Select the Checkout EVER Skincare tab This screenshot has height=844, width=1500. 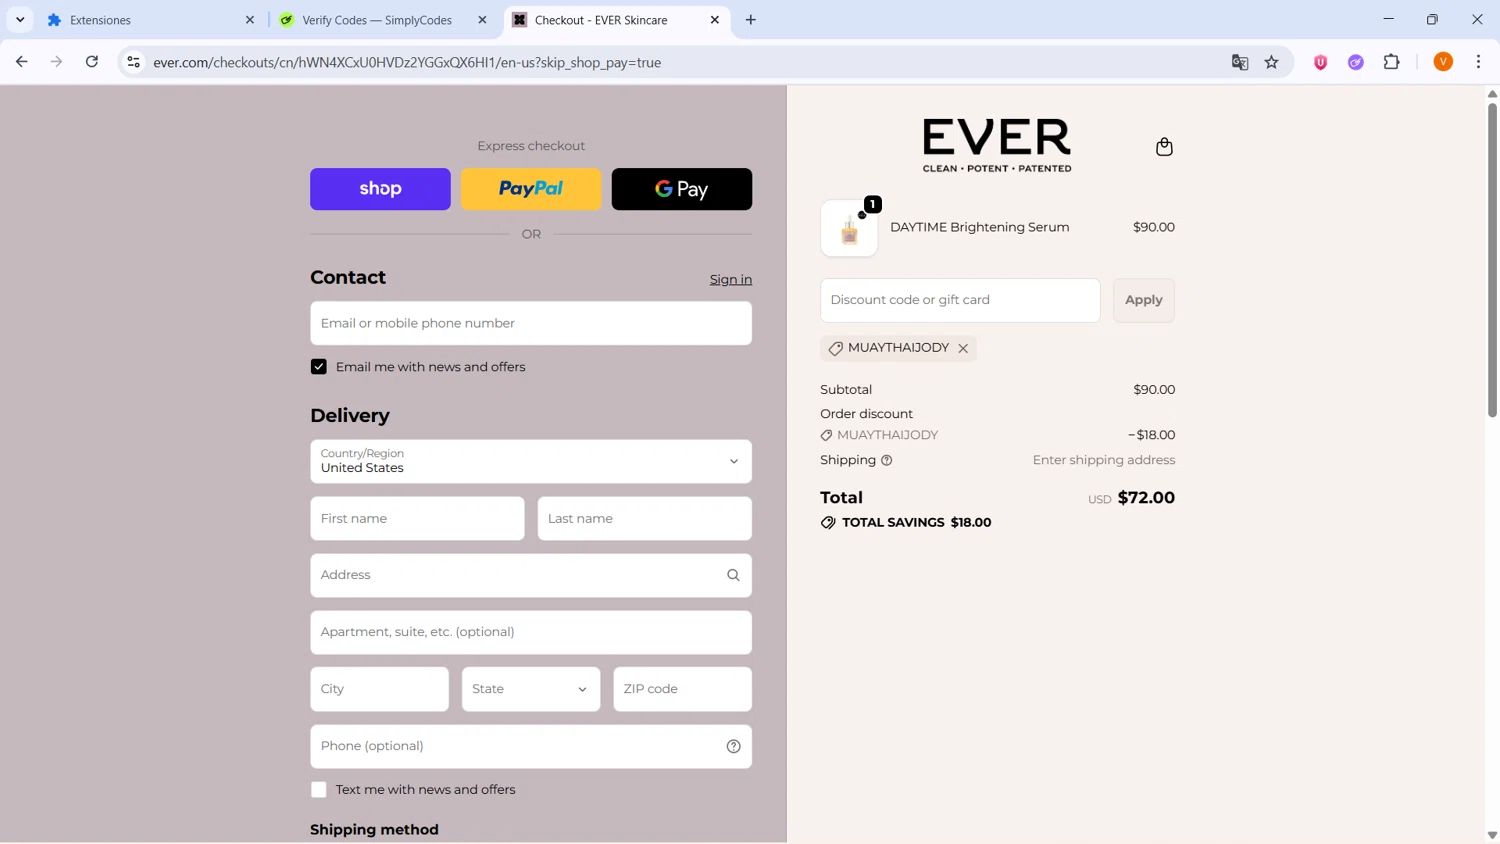615,20
